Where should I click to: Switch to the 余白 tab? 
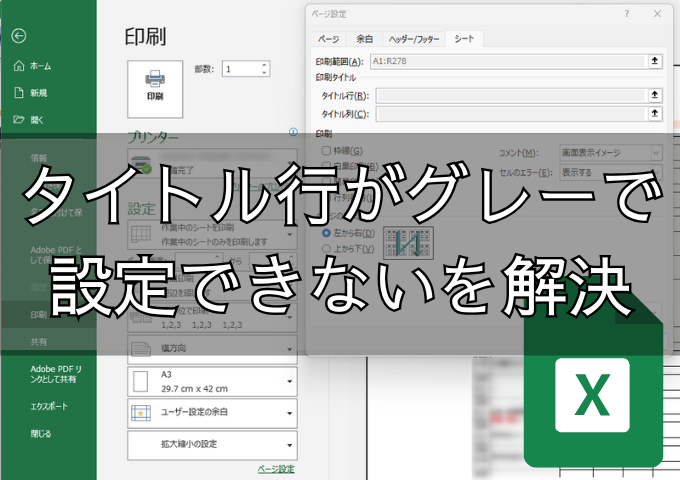pyautogui.click(x=364, y=39)
